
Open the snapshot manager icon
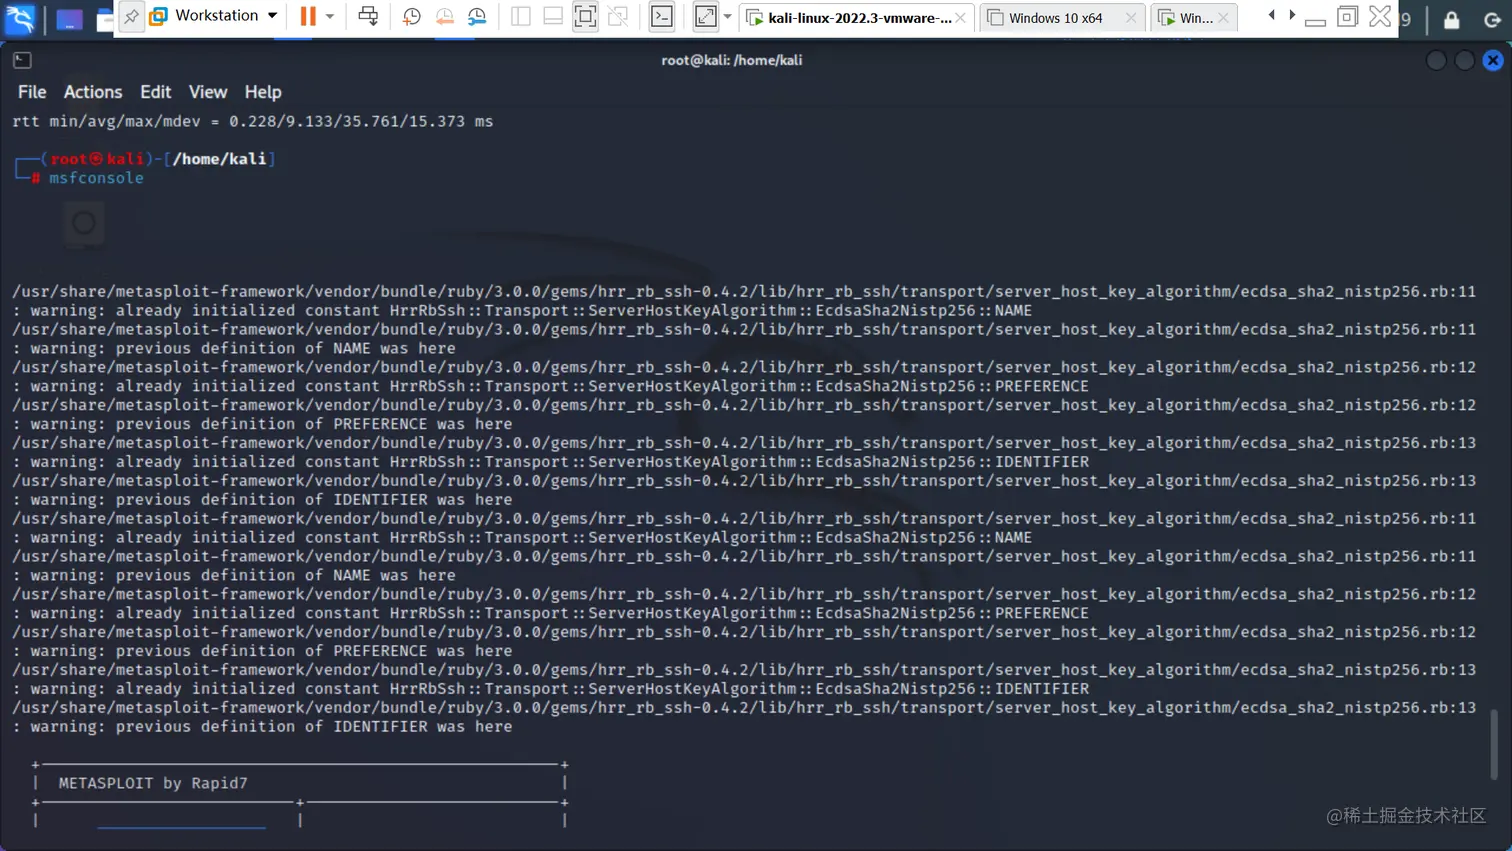tap(477, 16)
